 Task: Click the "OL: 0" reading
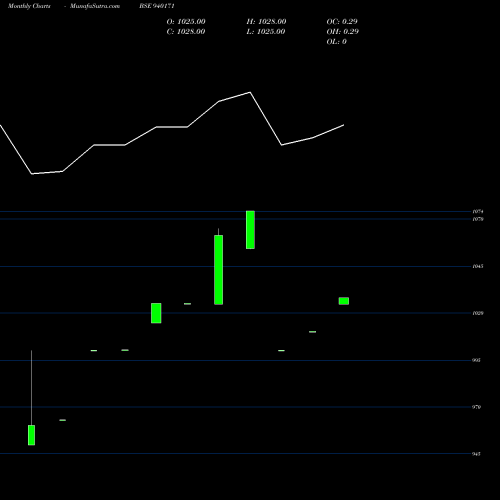(x=337, y=42)
